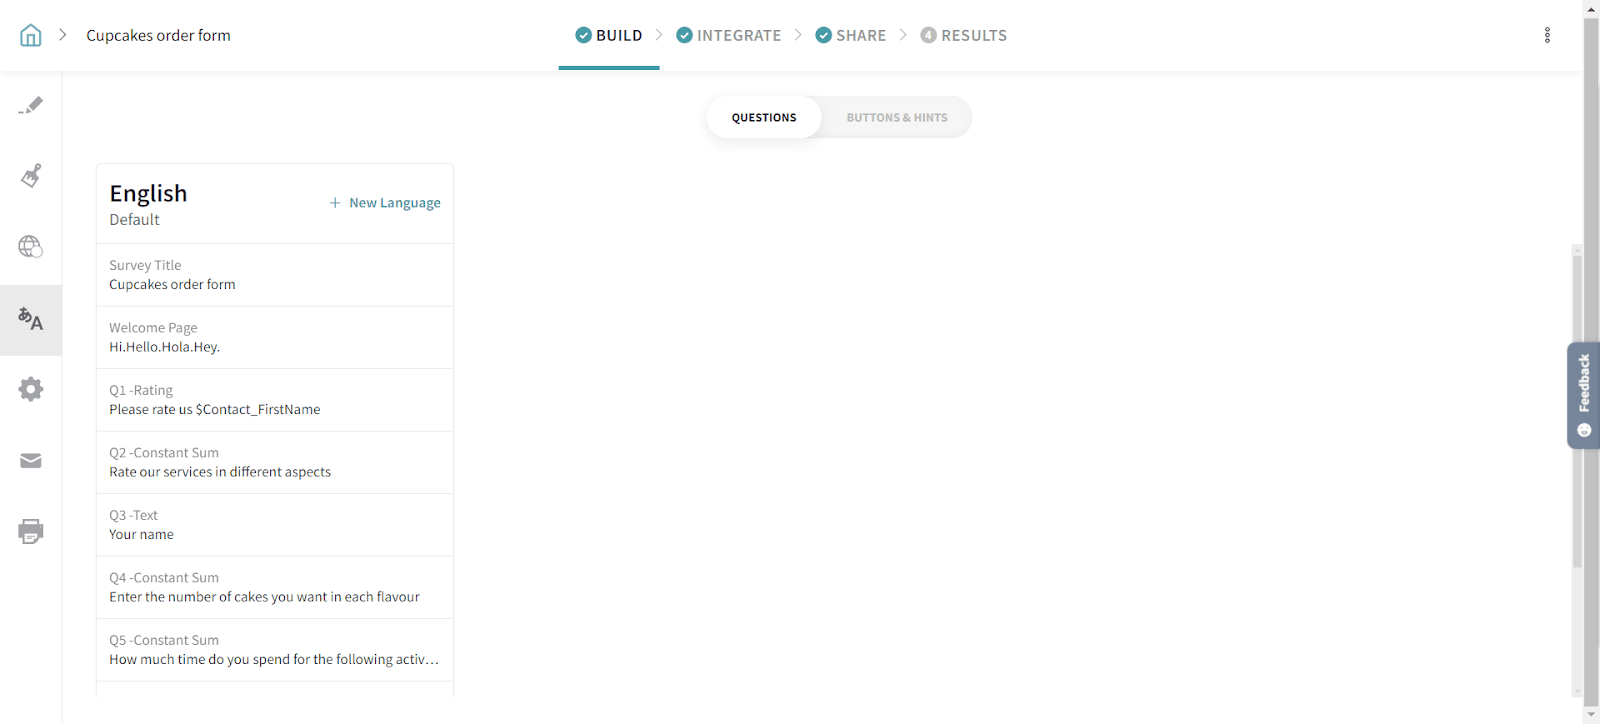Select Q1 Rating question entry
The height and width of the screenshot is (724, 1600).
point(275,400)
